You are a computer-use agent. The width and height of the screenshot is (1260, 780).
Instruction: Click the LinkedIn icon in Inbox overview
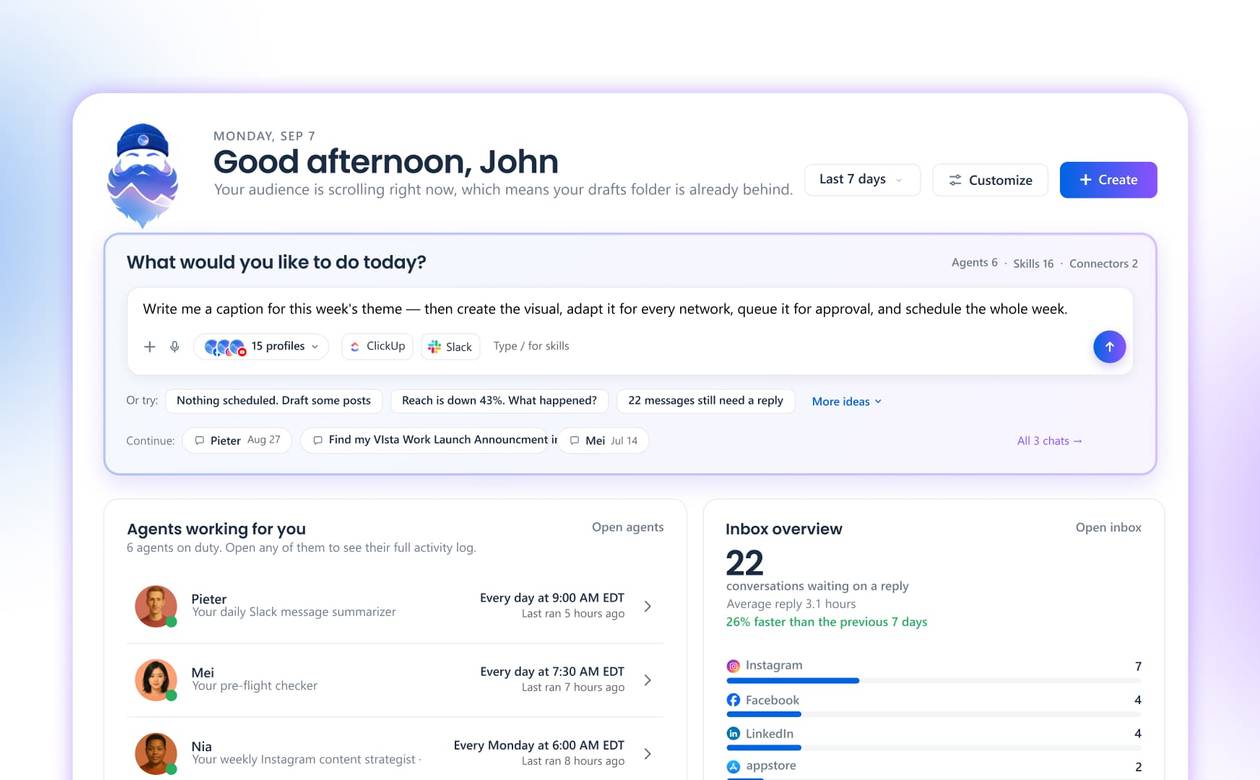coord(733,734)
